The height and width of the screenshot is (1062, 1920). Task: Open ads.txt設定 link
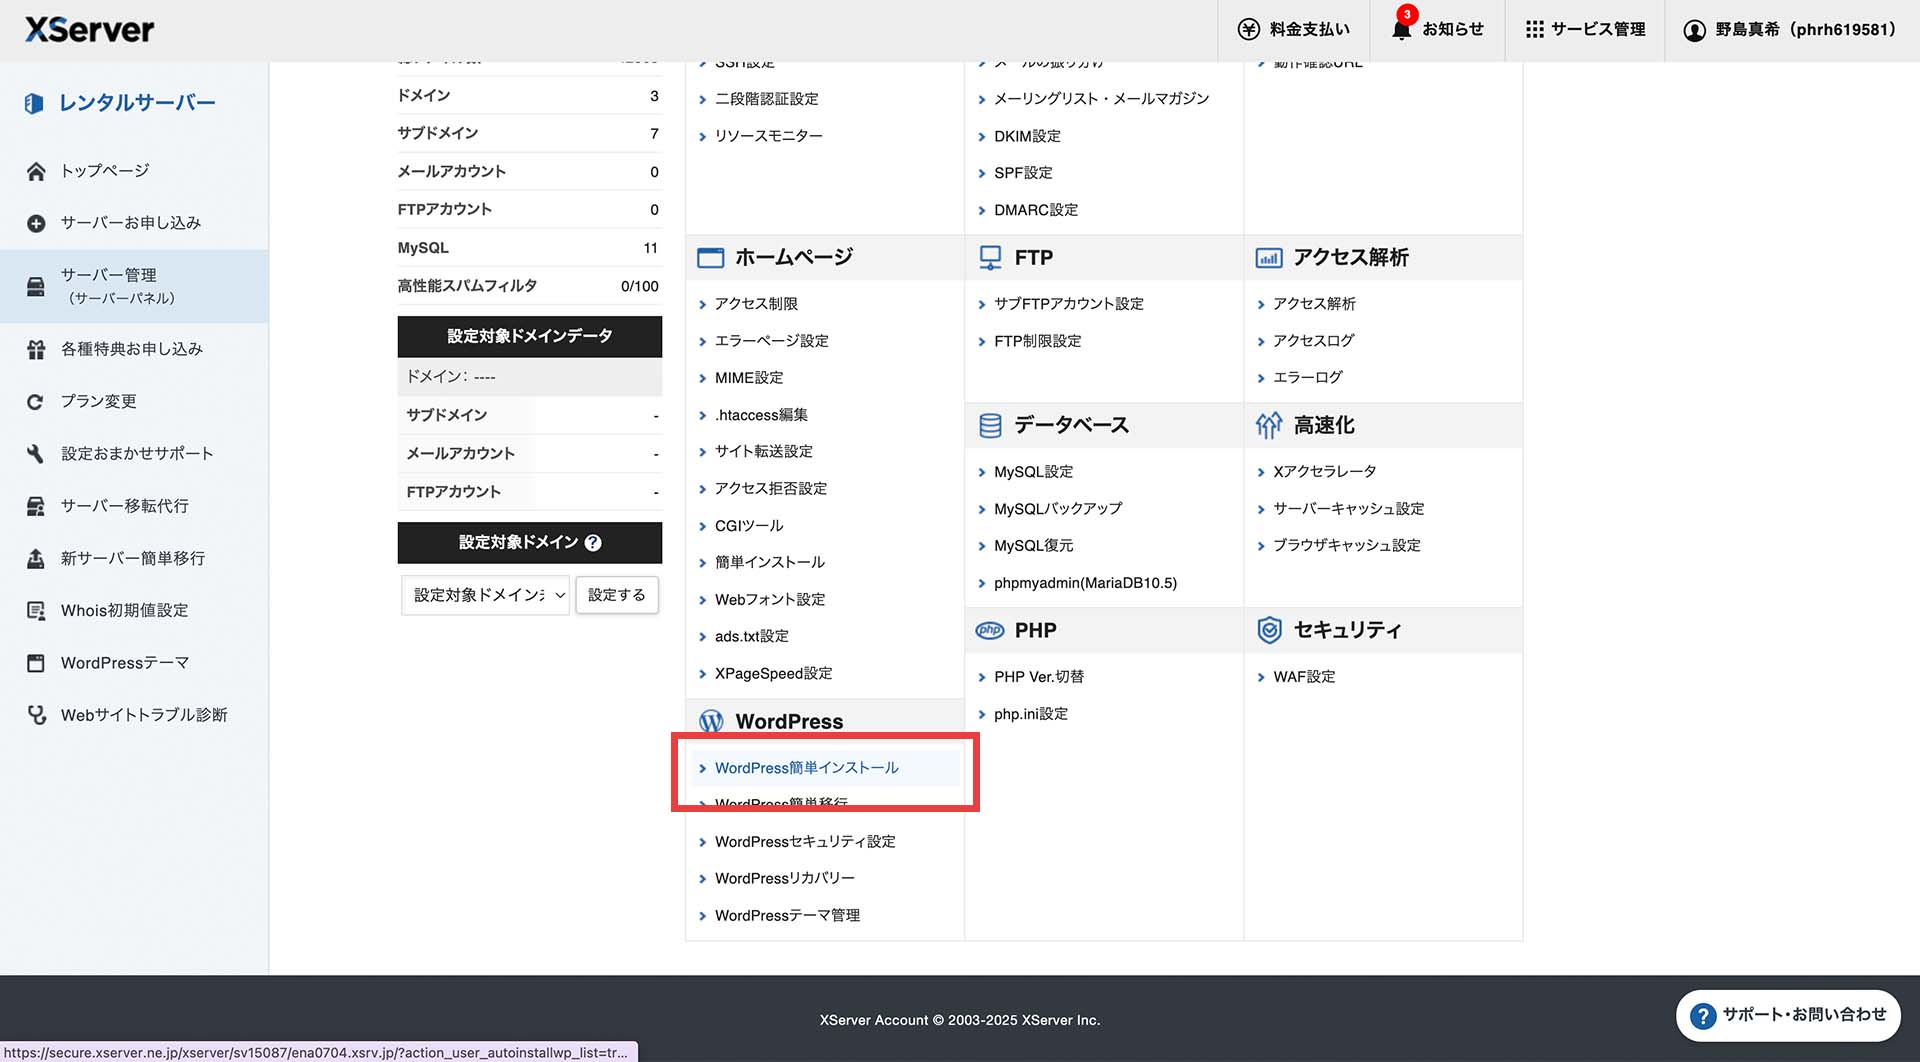tap(751, 637)
